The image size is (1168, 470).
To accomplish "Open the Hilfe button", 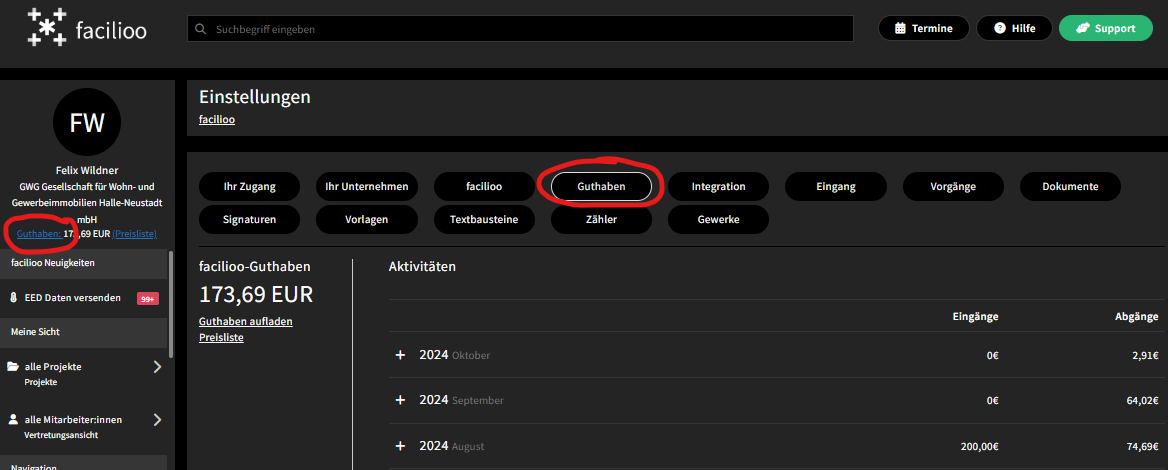I will (1015, 28).
